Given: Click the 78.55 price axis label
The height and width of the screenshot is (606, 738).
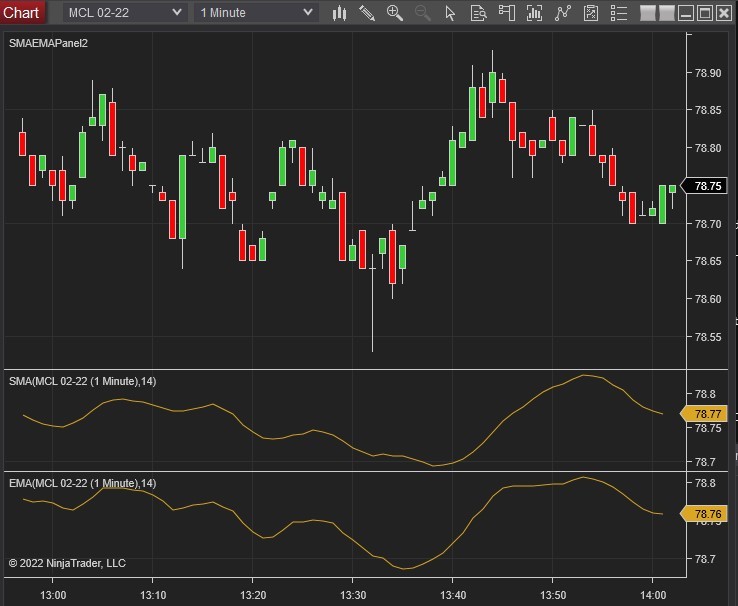Looking at the screenshot, I should click(x=708, y=337).
